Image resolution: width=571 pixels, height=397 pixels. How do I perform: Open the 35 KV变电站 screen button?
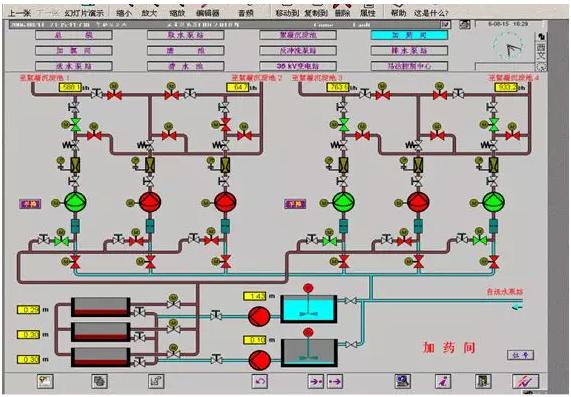pyautogui.click(x=298, y=66)
